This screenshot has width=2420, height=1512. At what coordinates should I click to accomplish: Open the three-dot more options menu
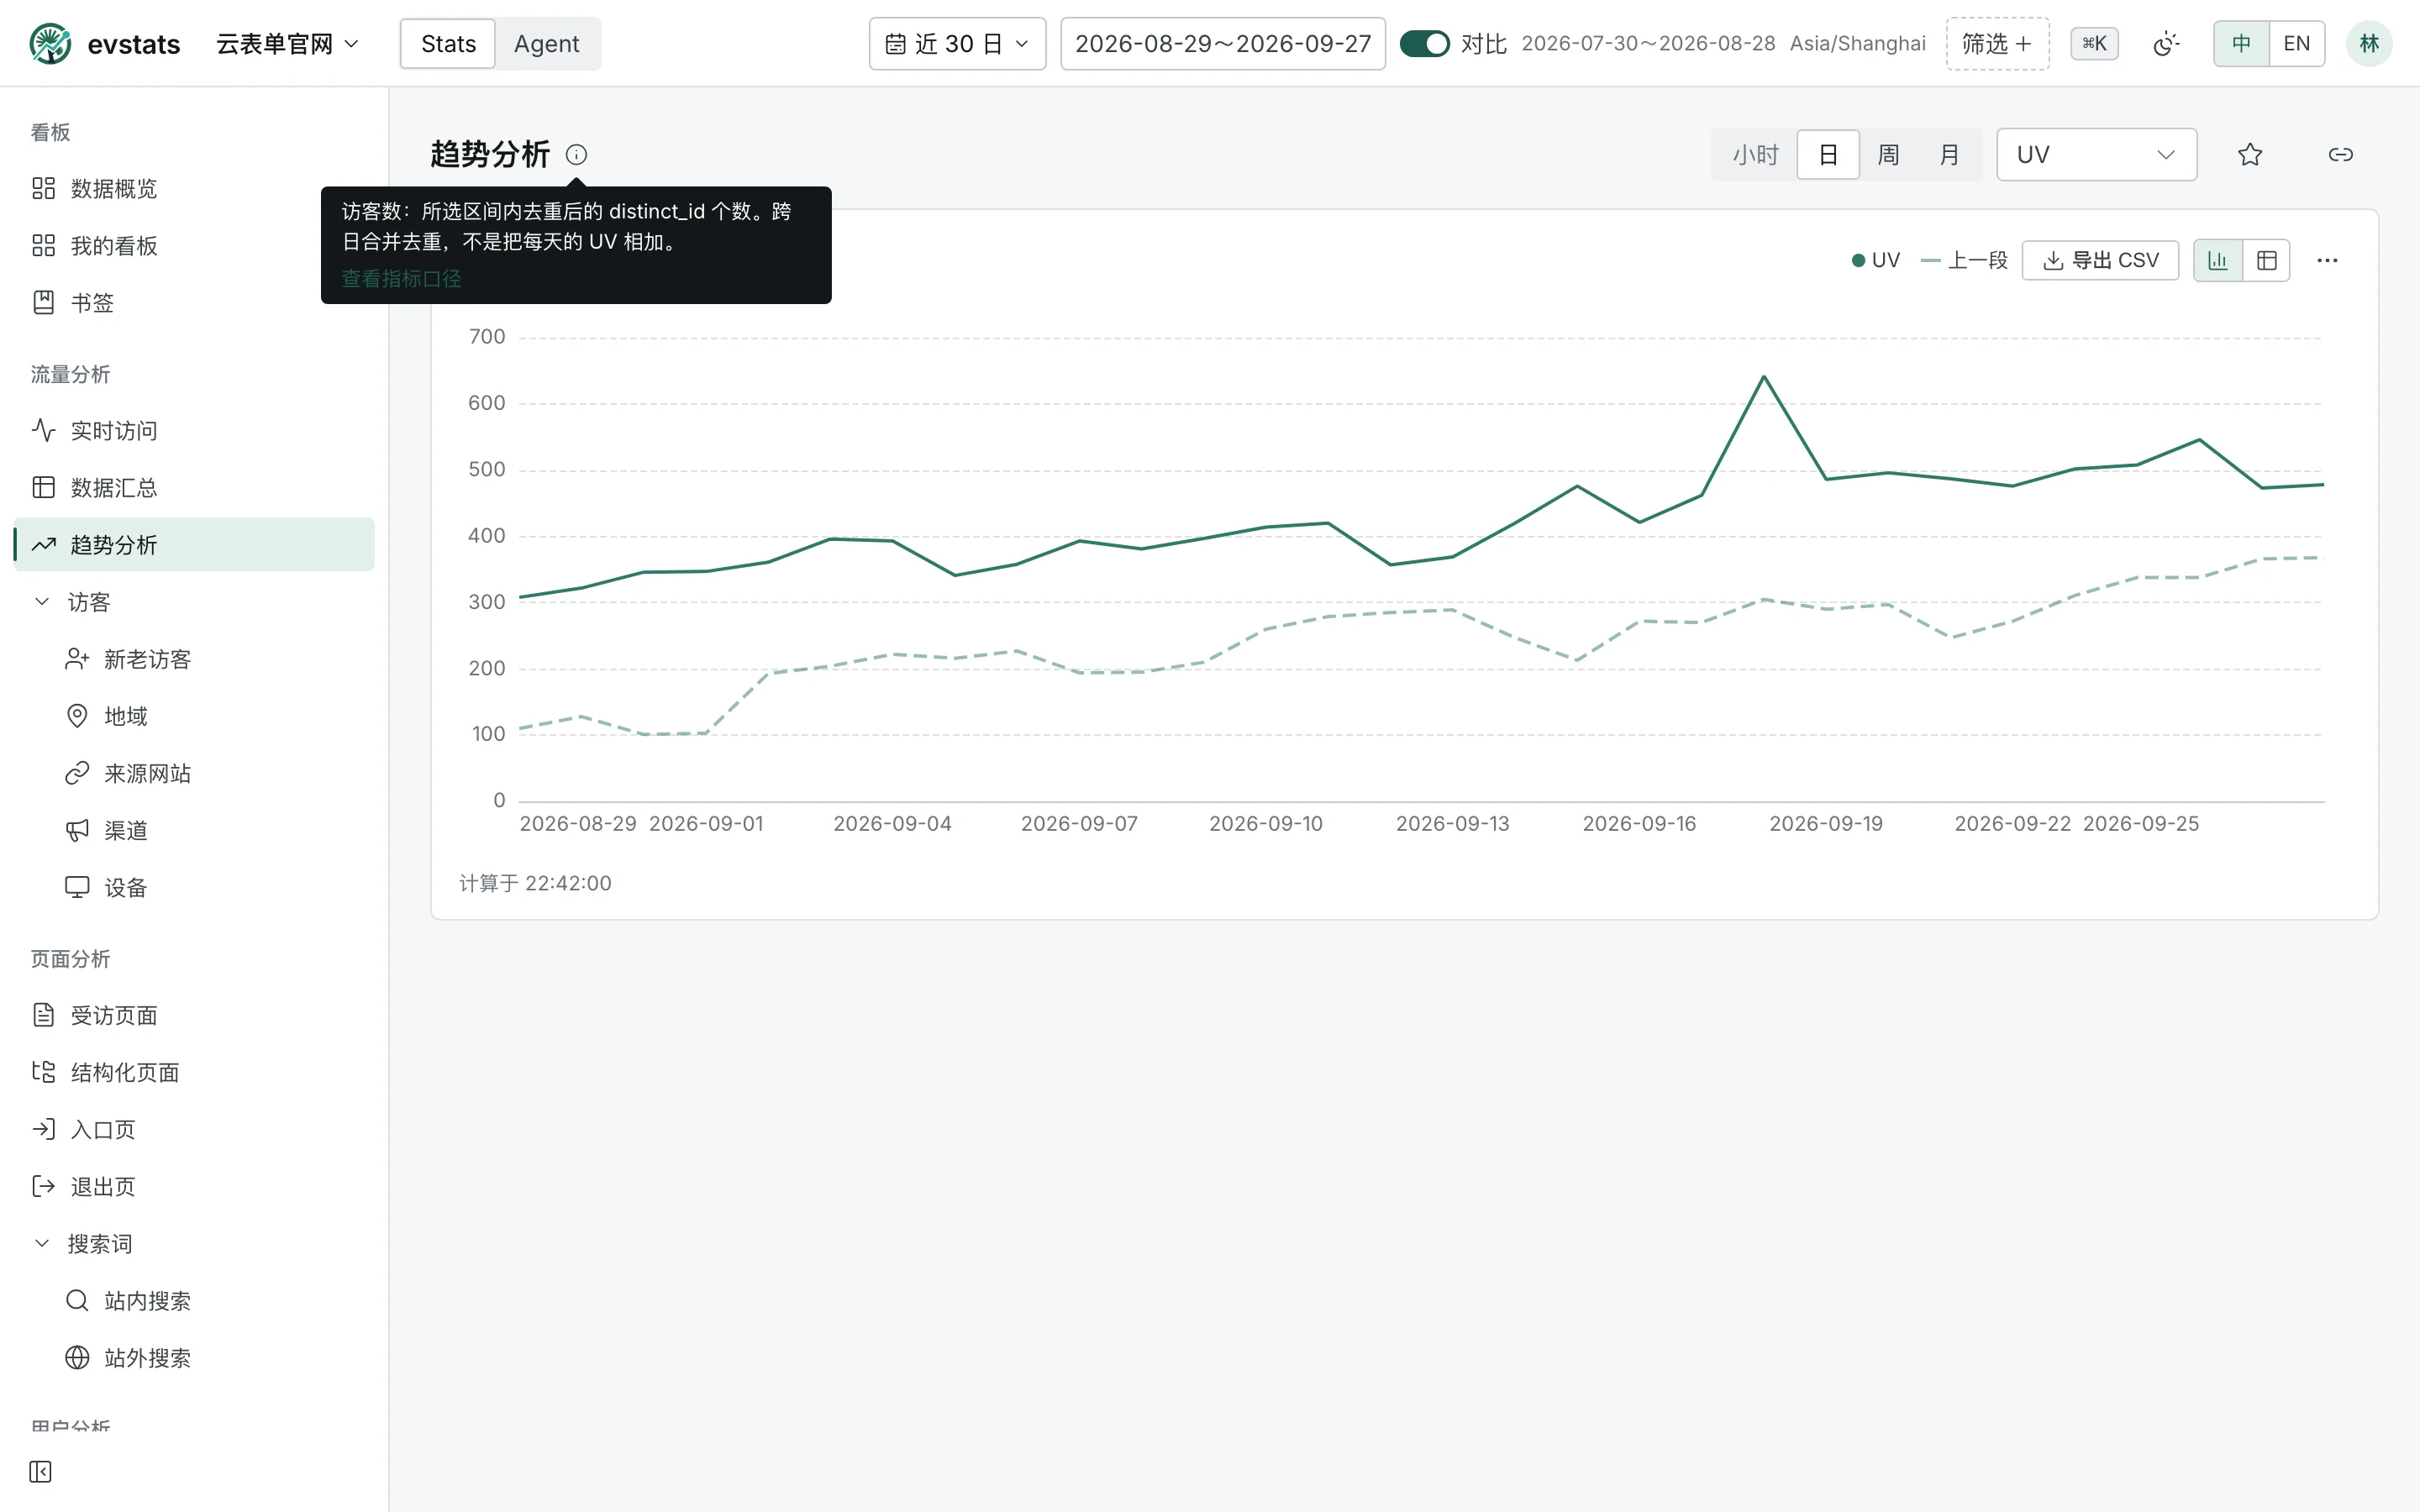[2327, 260]
